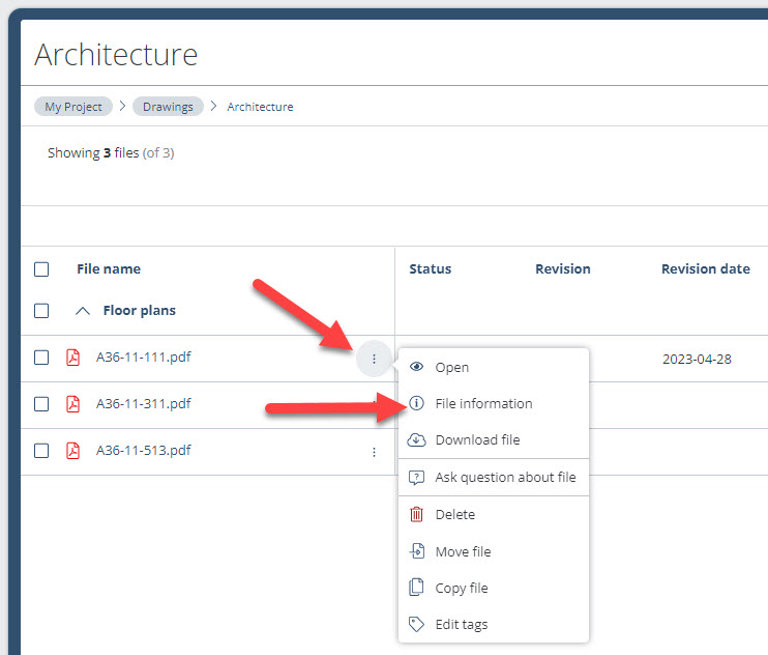Toggle the select-all checkbox by File name
The image size is (768, 655).
coord(41,269)
